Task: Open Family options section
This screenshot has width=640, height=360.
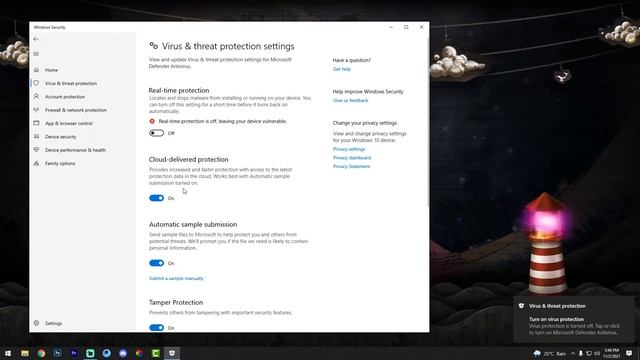Action: tap(60, 163)
